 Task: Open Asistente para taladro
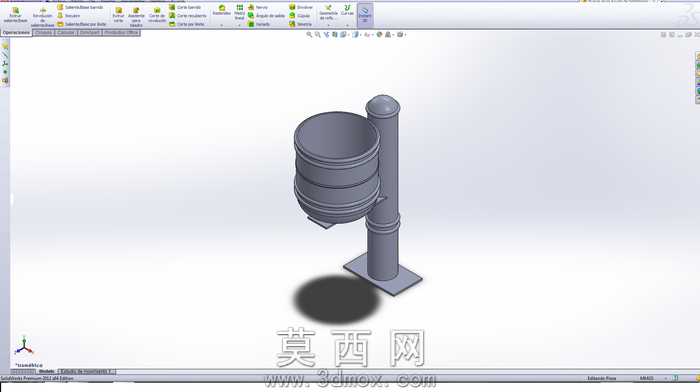(x=136, y=17)
